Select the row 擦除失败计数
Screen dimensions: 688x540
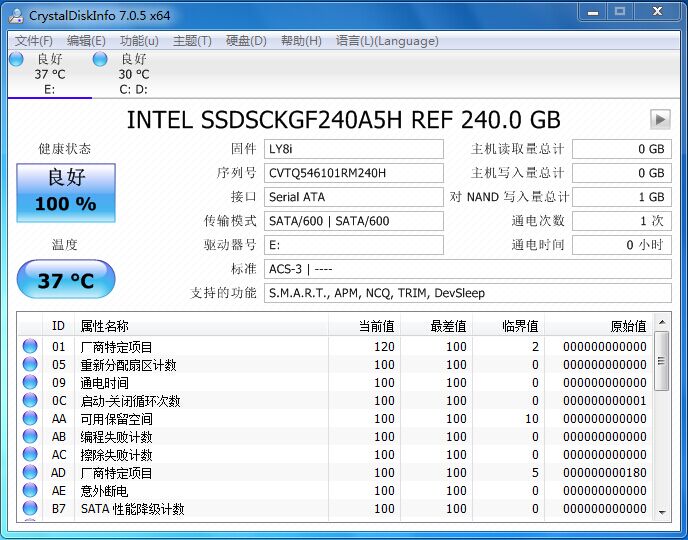tap(335, 454)
